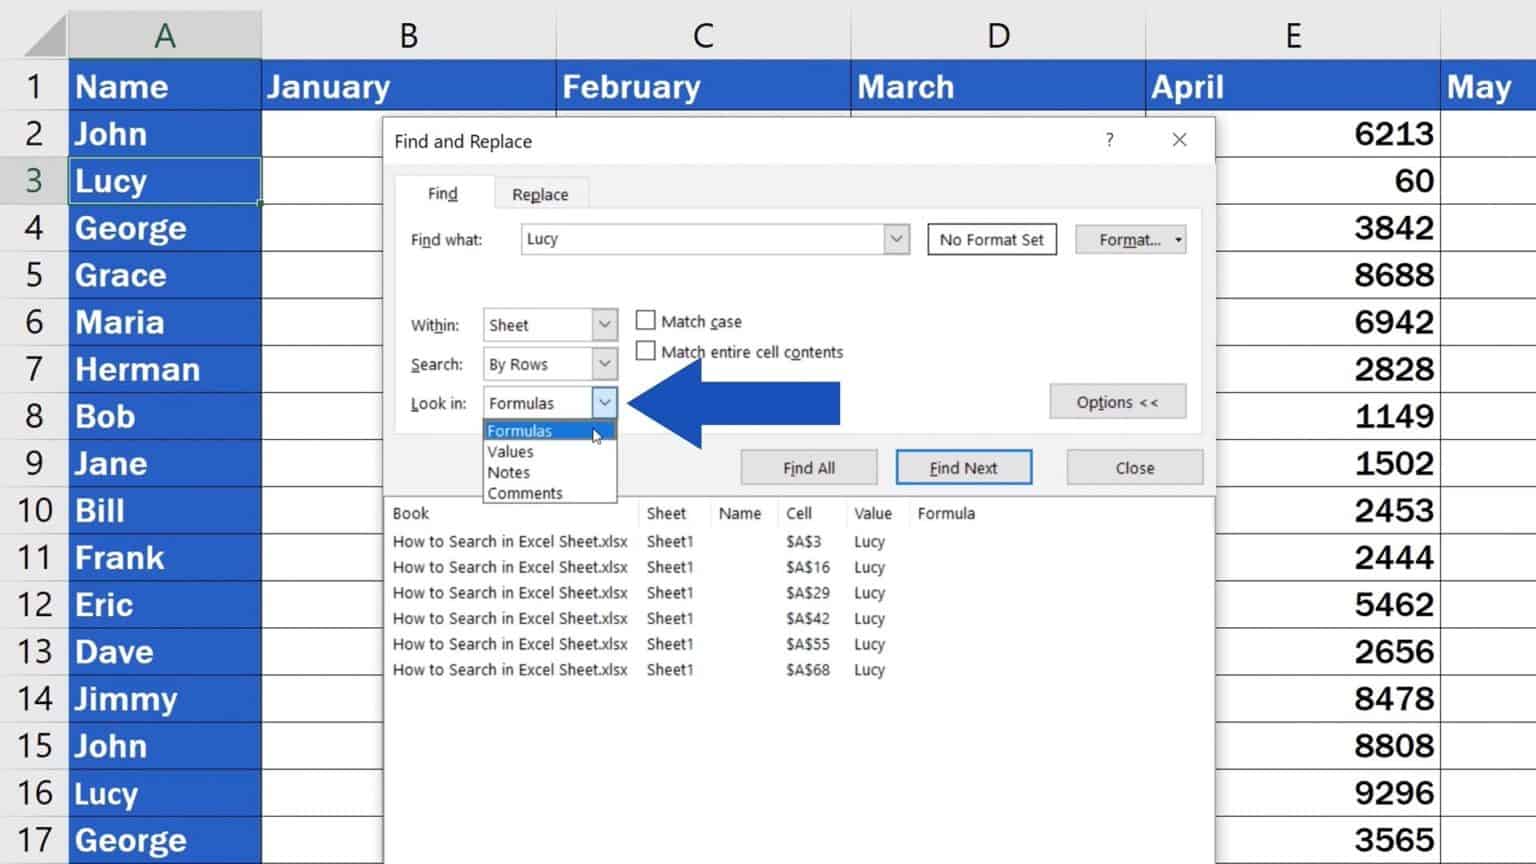This screenshot has height=864, width=1536.
Task: Enable Match entire cell contents
Action: [x=646, y=351]
